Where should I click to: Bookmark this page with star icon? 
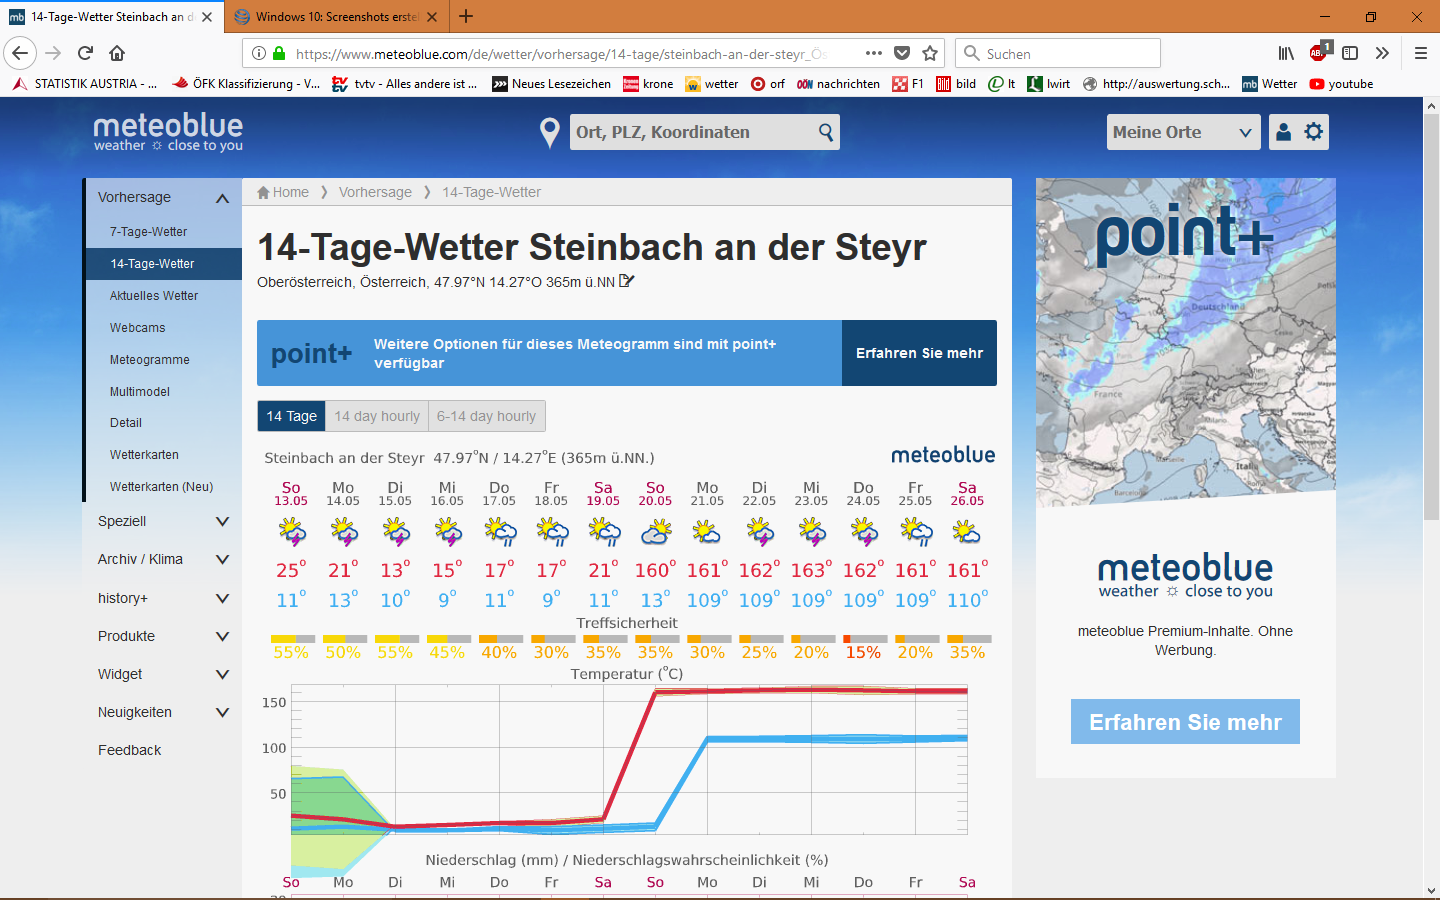(x=930, y=53)
